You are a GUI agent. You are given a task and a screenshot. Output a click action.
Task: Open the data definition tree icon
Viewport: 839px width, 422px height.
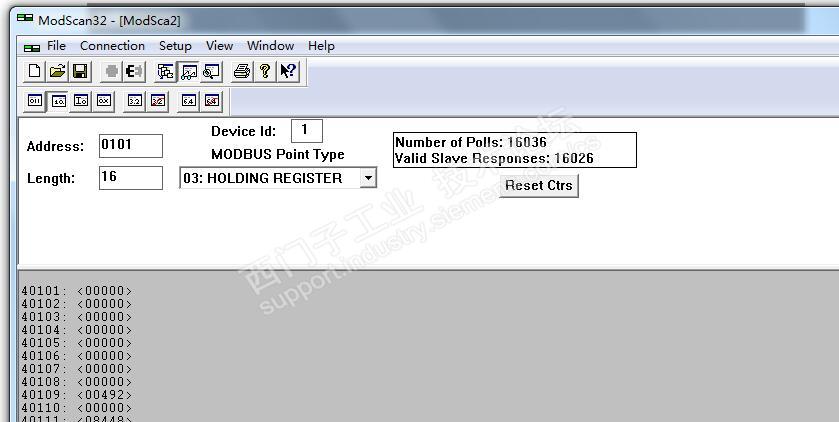tap(165, 71)
